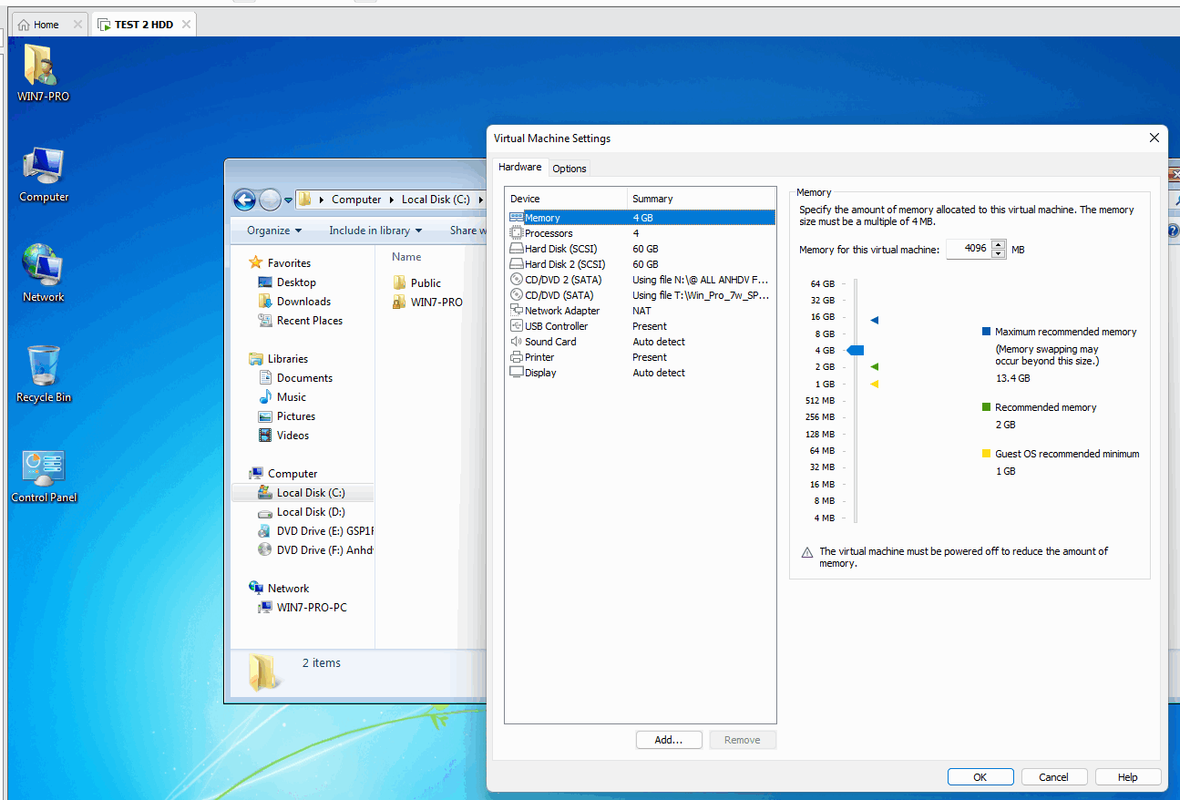Close the Virtual Machine Settings dialog
The width and height of the screenshot is (1180, 800).
click(x=1154, y=138)
